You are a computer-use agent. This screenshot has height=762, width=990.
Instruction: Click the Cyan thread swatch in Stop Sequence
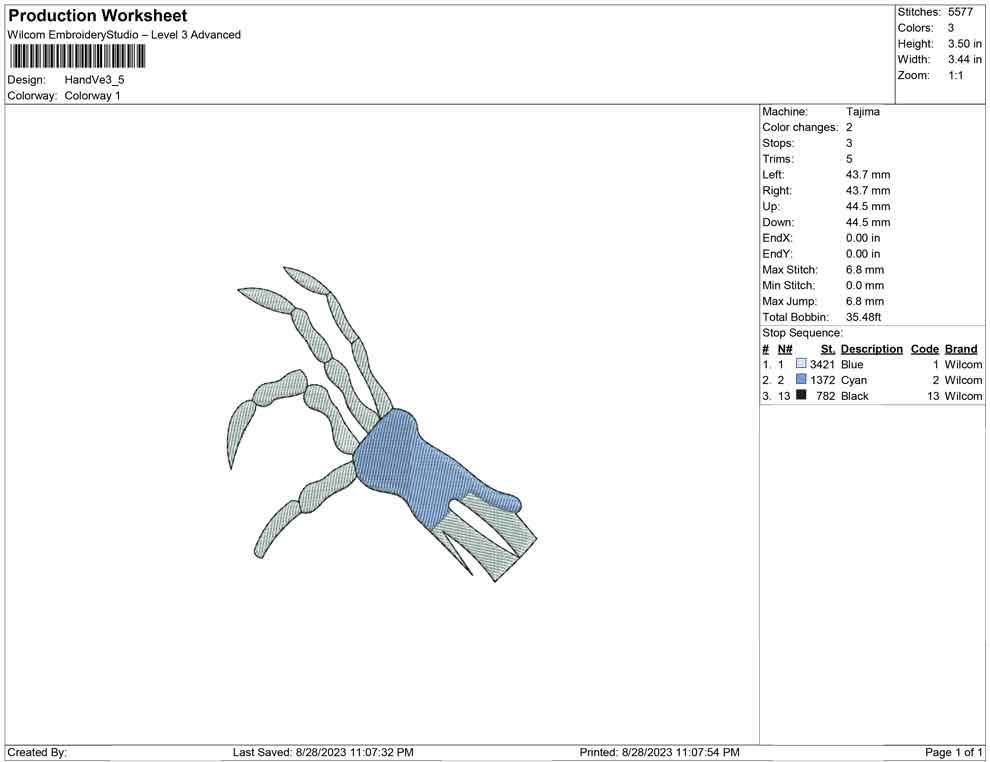pos(800,380)
